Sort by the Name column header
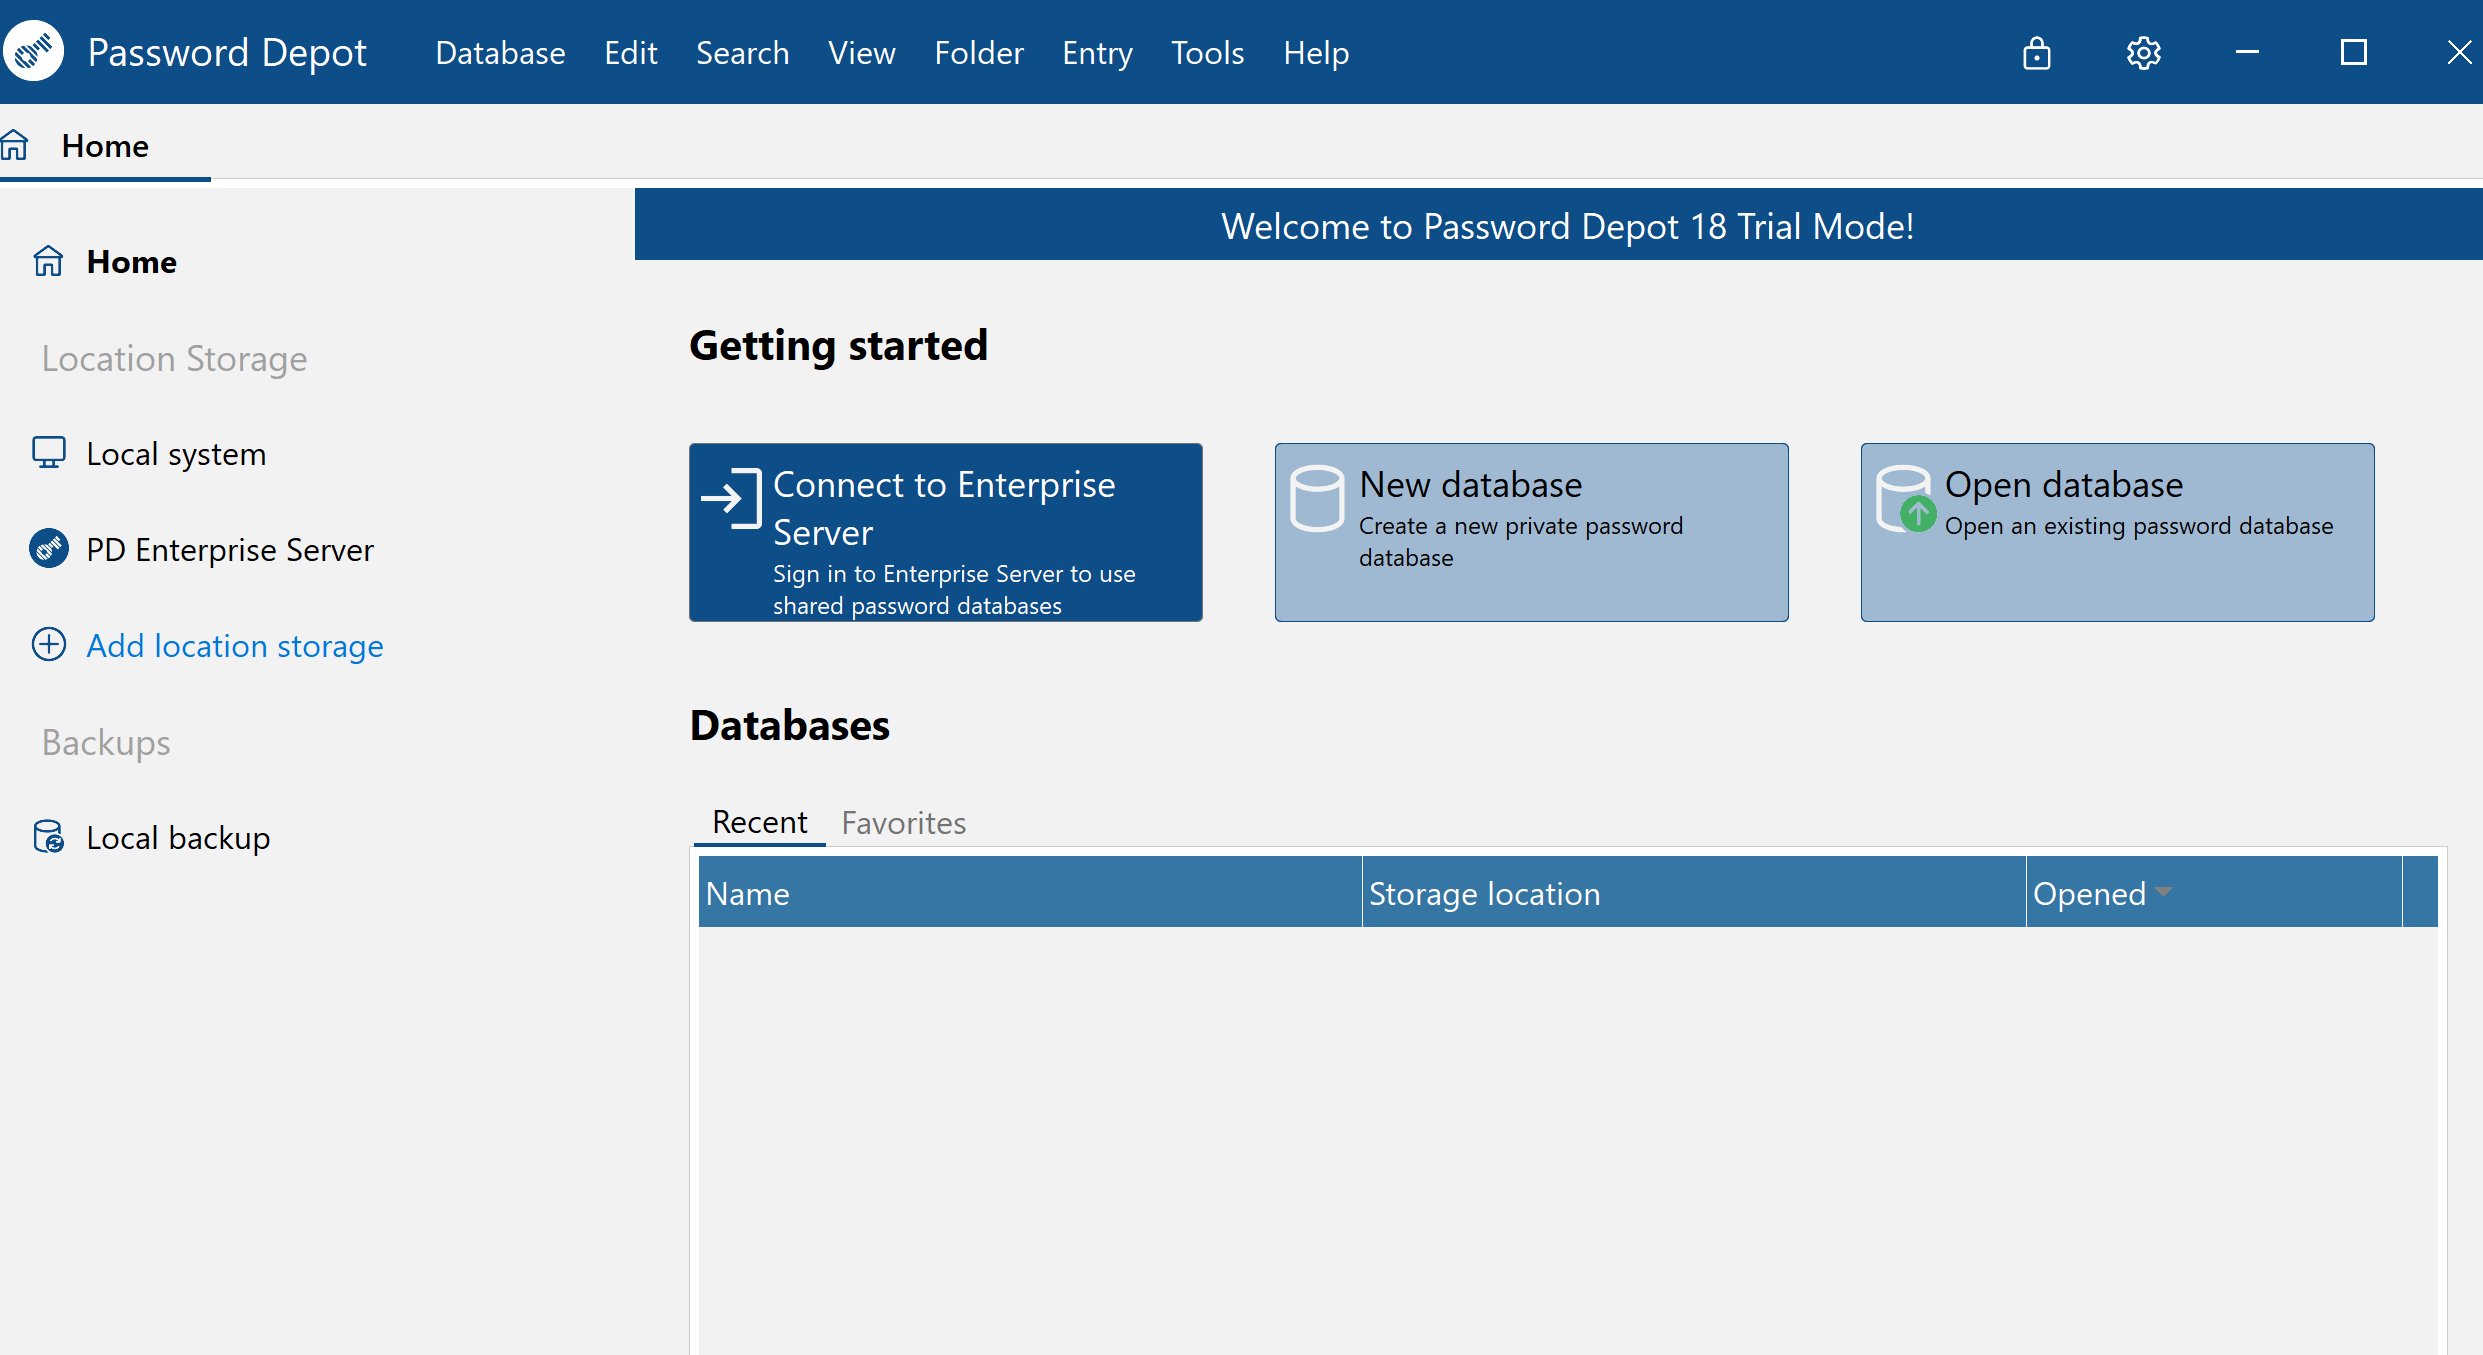 (x=1030, y=892)
